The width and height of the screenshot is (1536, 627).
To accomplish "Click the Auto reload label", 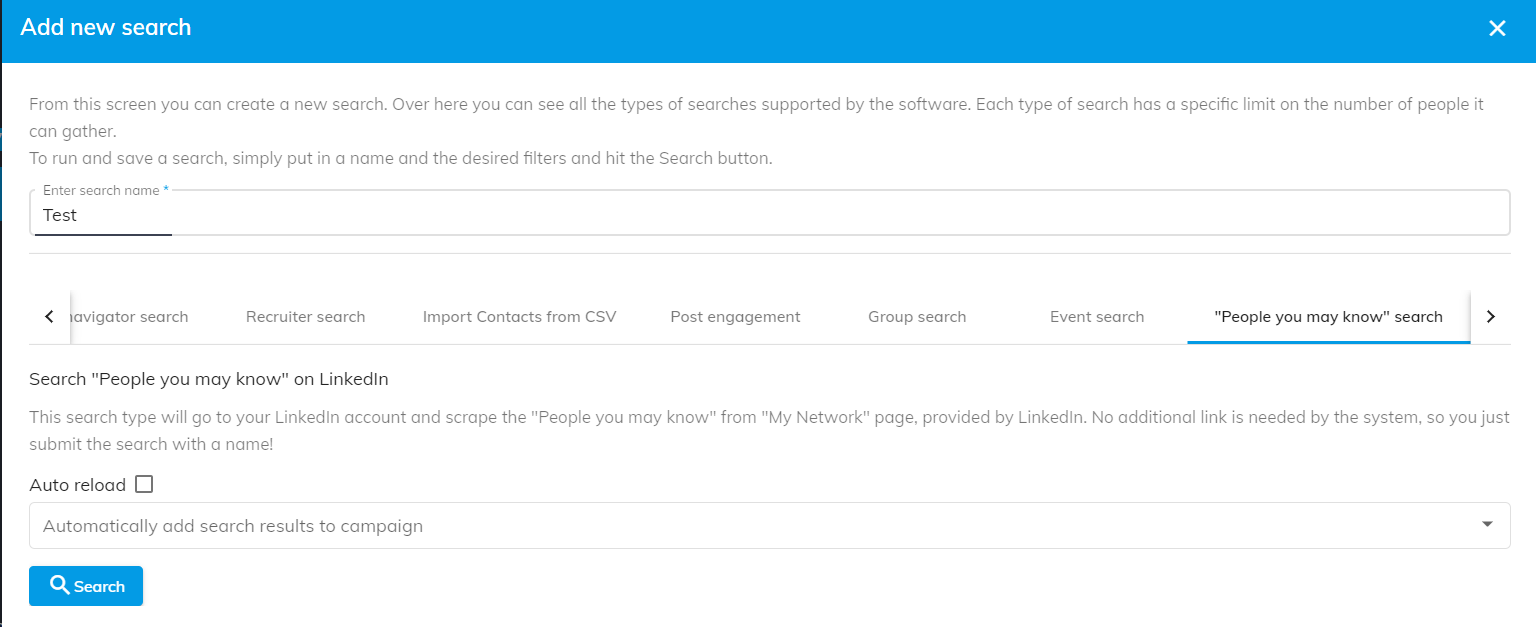I will click(78, 485).
